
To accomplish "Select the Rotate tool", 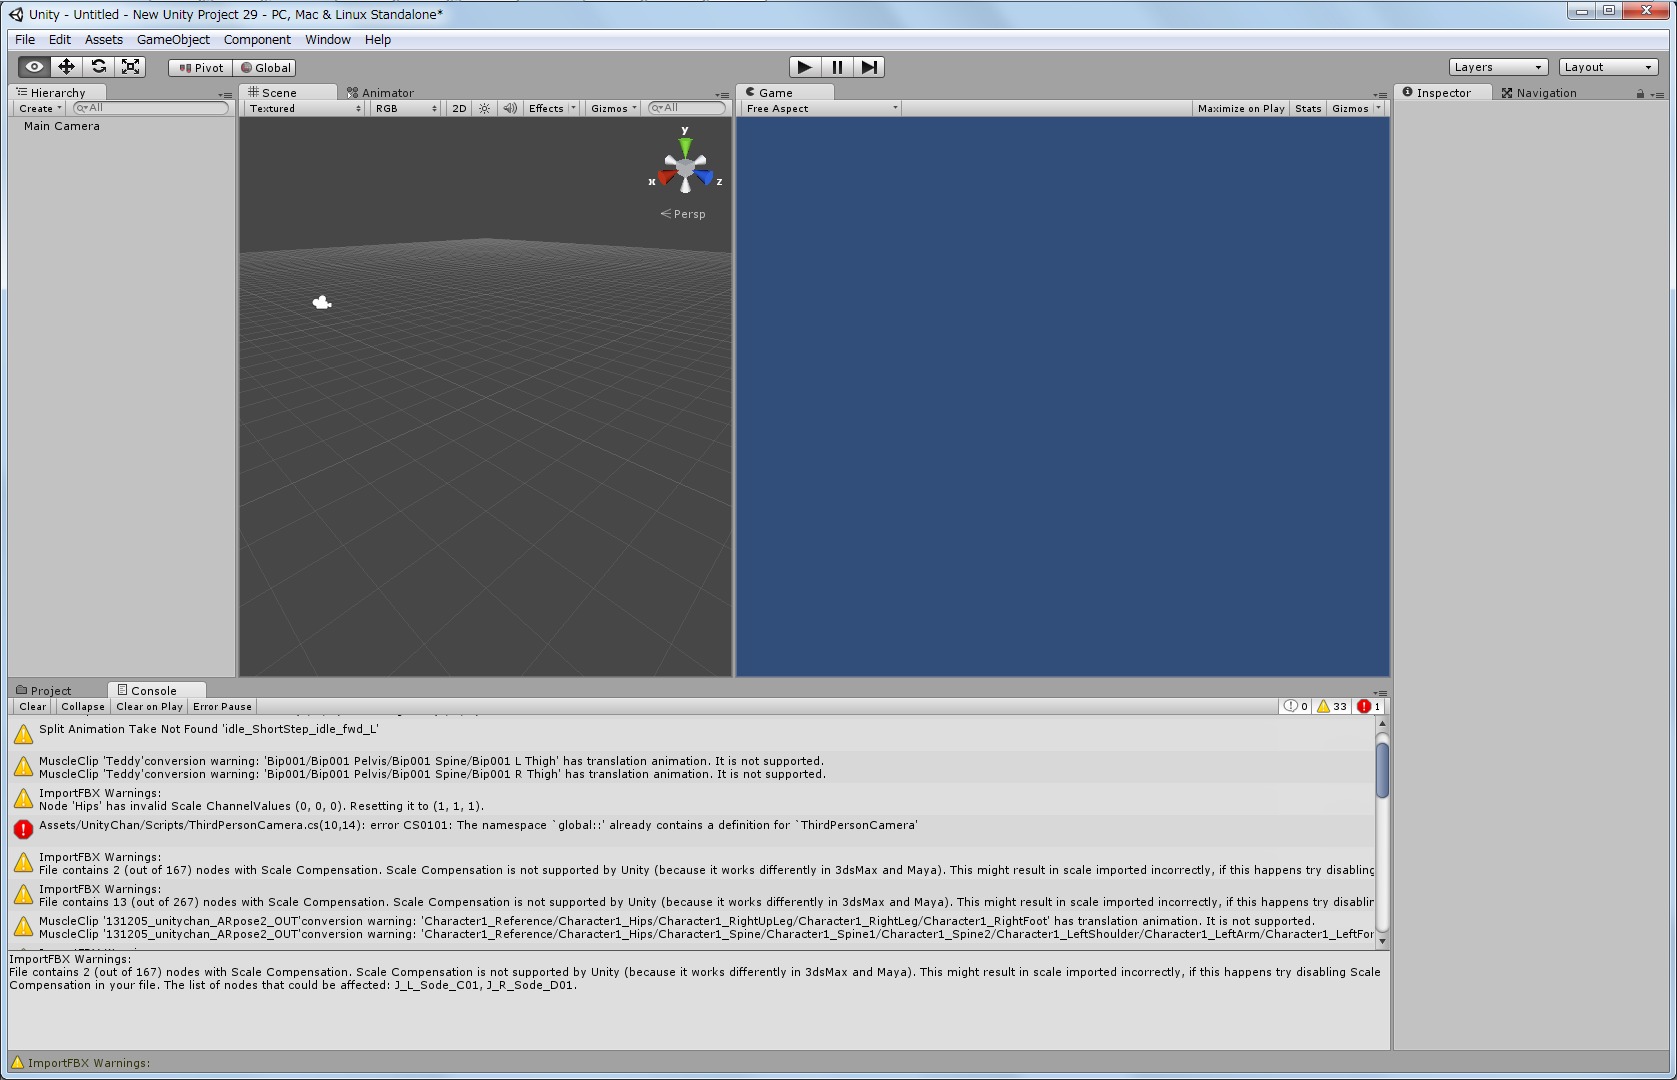I will pyautogui.click(x=98, y=67).
